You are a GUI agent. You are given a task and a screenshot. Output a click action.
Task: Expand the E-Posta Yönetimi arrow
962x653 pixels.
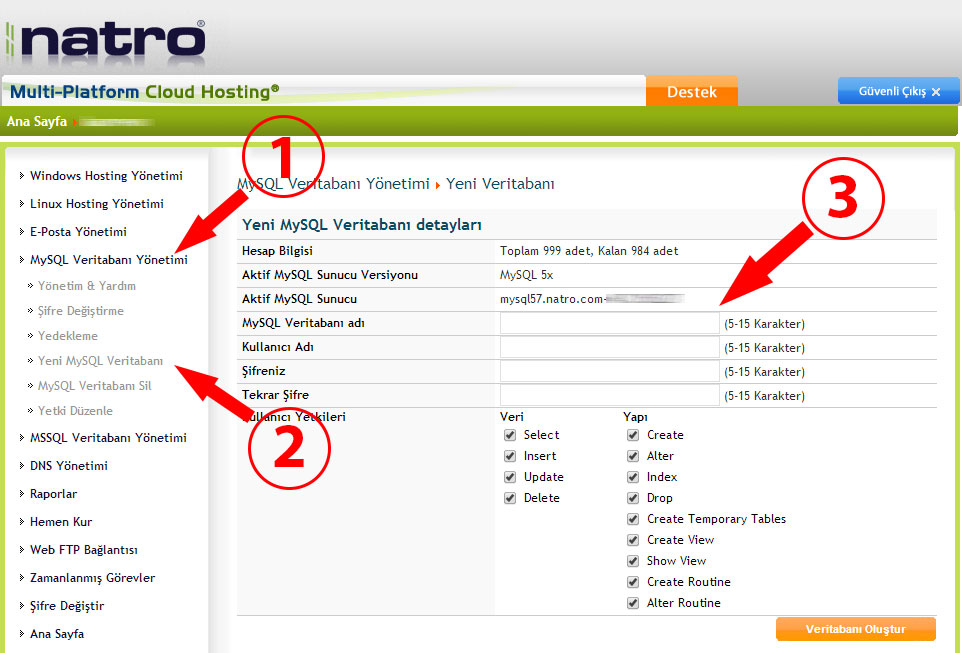point(21,232)
